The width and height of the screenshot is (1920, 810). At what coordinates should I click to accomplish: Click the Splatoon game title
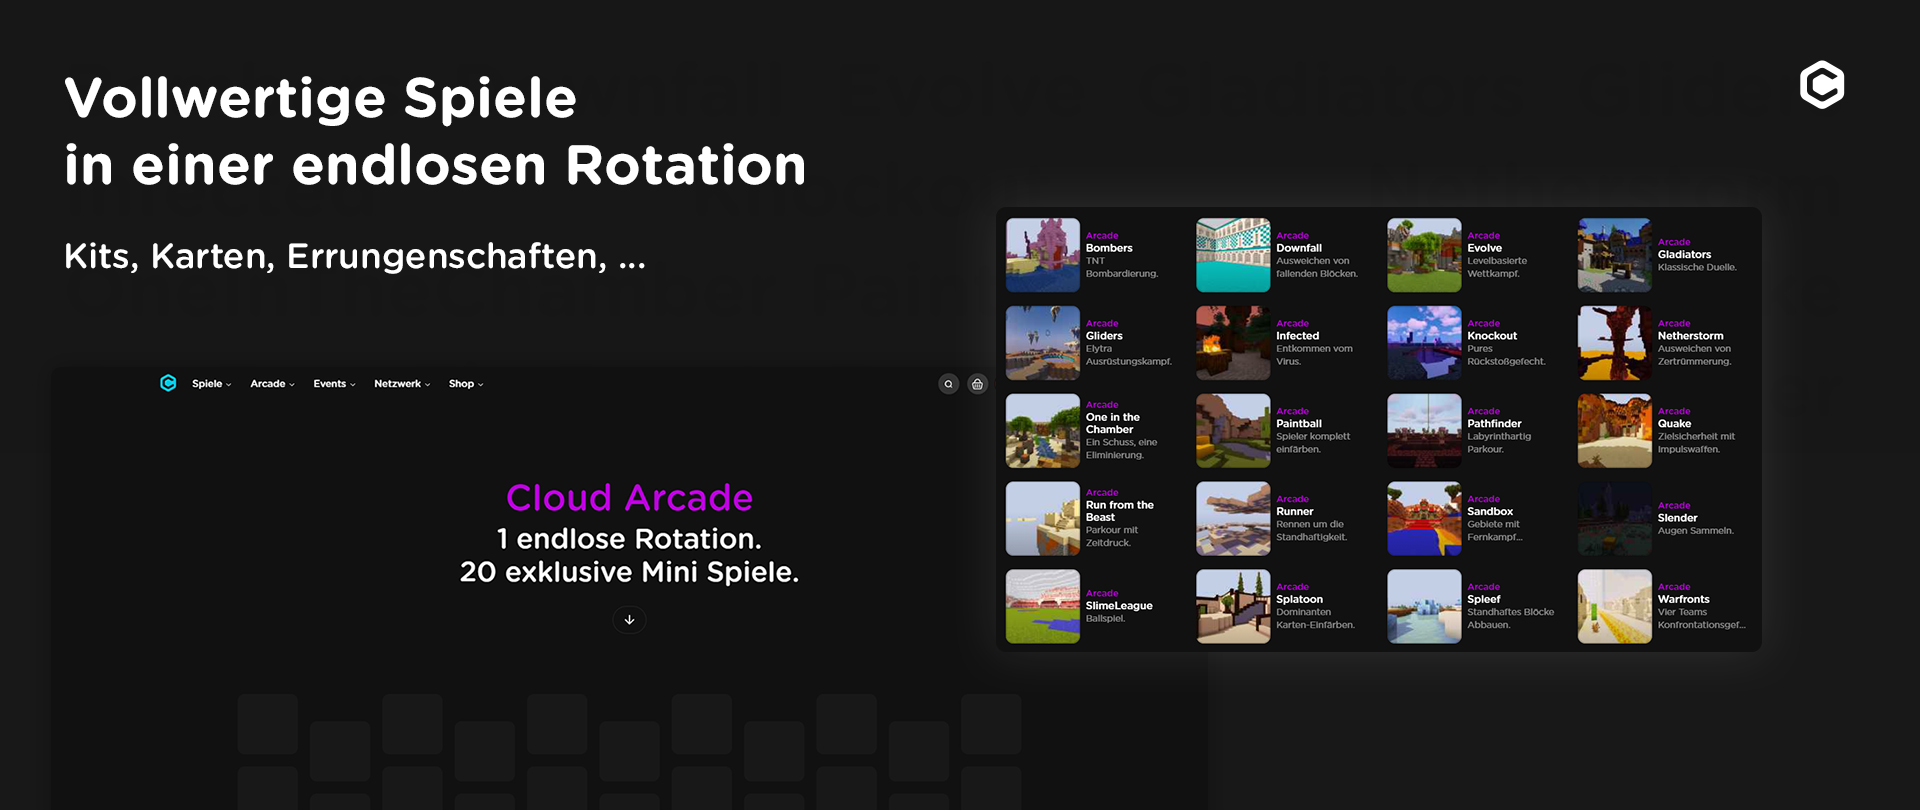click(x=1299, y=600)
